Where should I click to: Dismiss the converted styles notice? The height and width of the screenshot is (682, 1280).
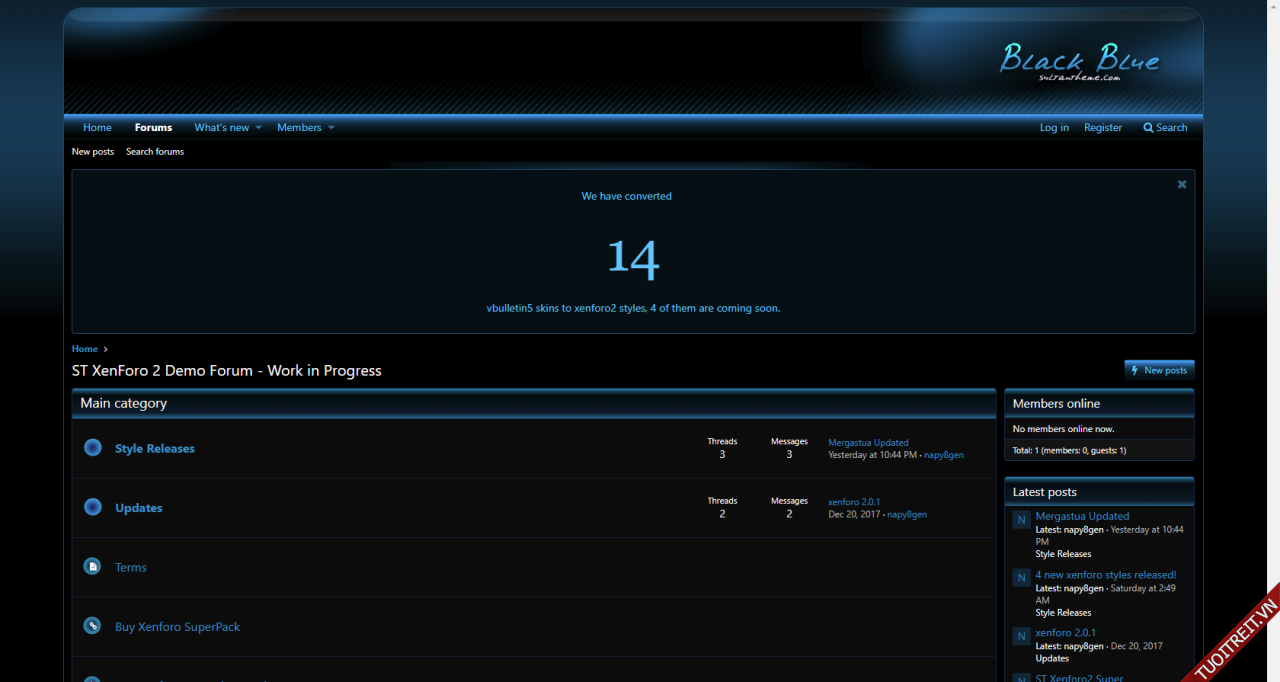point(1182,184)
